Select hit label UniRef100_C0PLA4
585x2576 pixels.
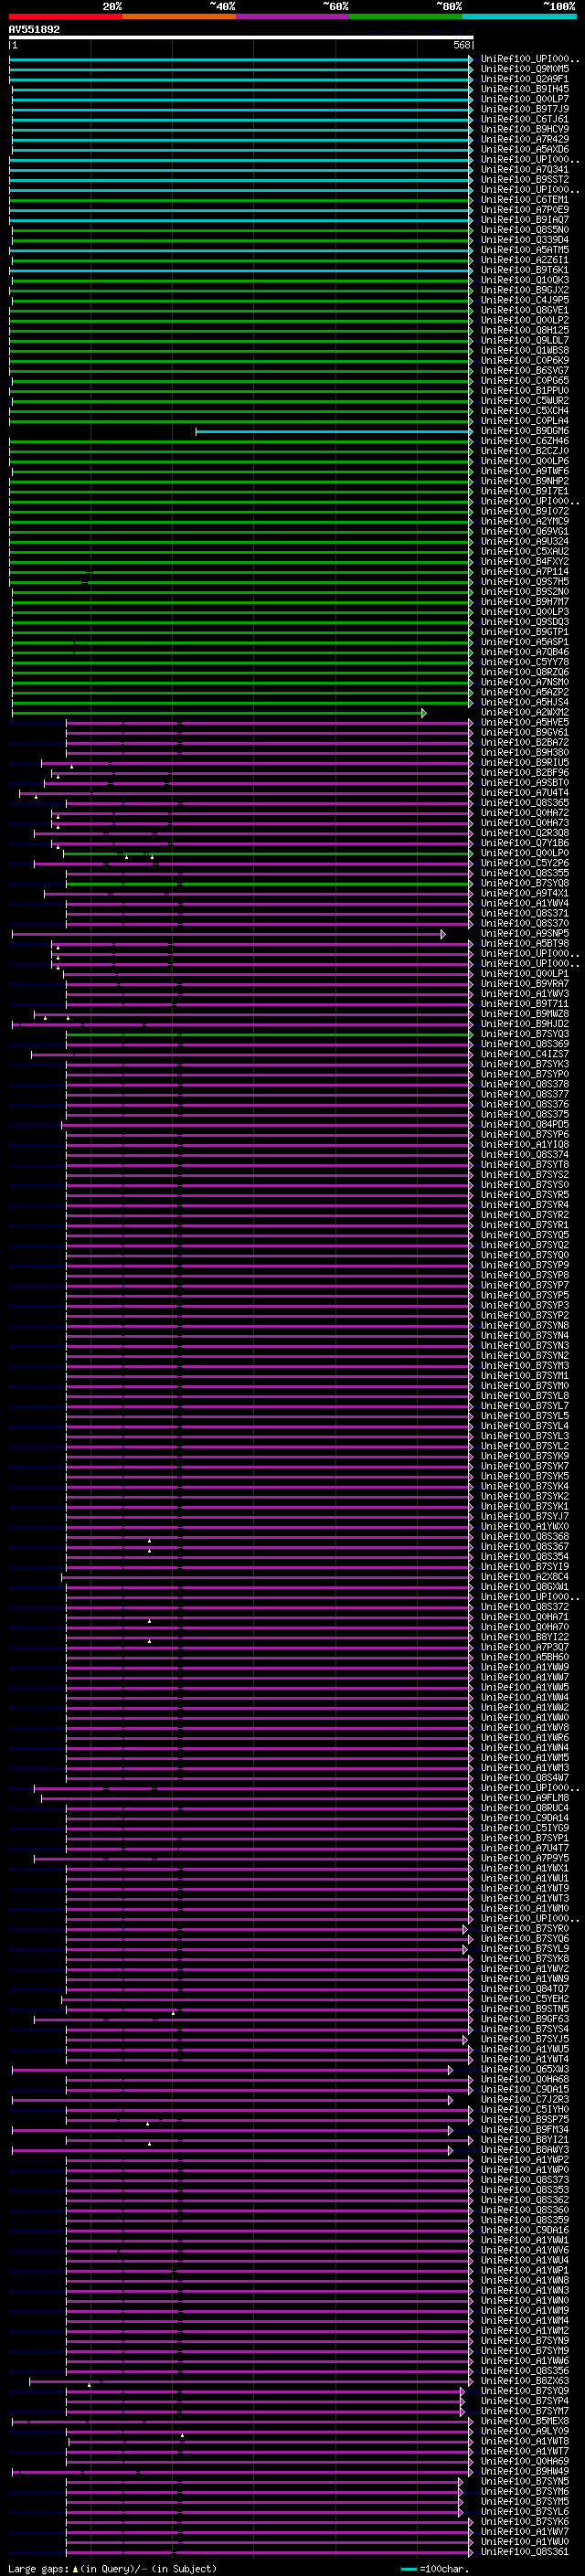[525, 421]
